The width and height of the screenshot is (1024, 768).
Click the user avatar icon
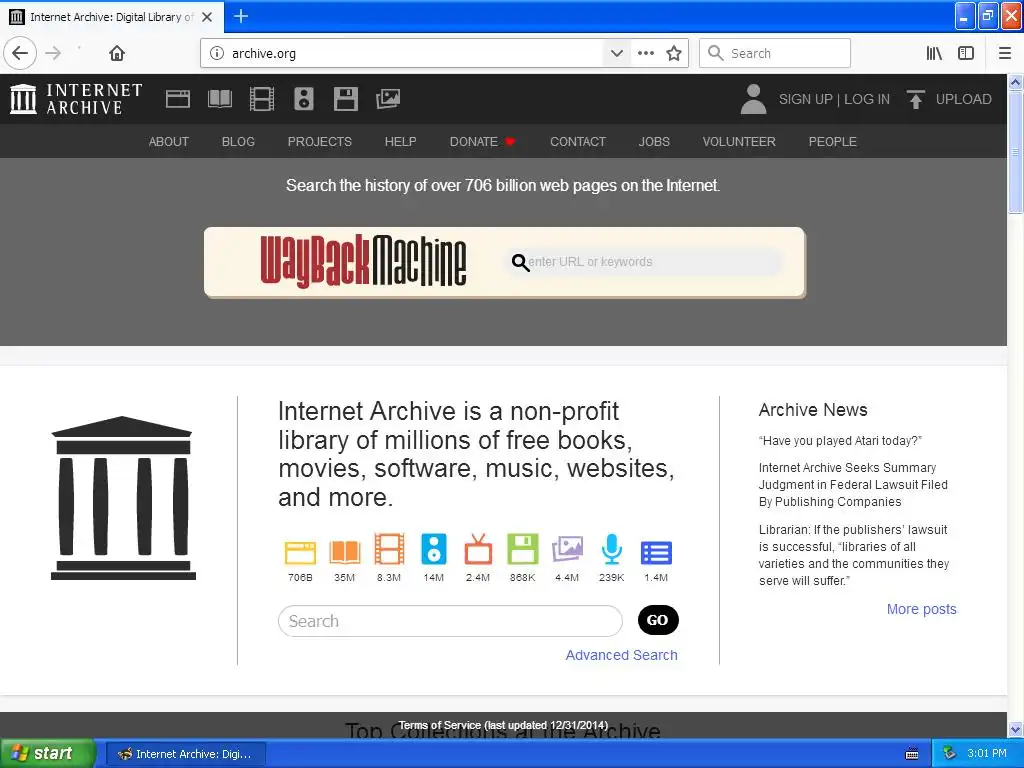point(753,99)
